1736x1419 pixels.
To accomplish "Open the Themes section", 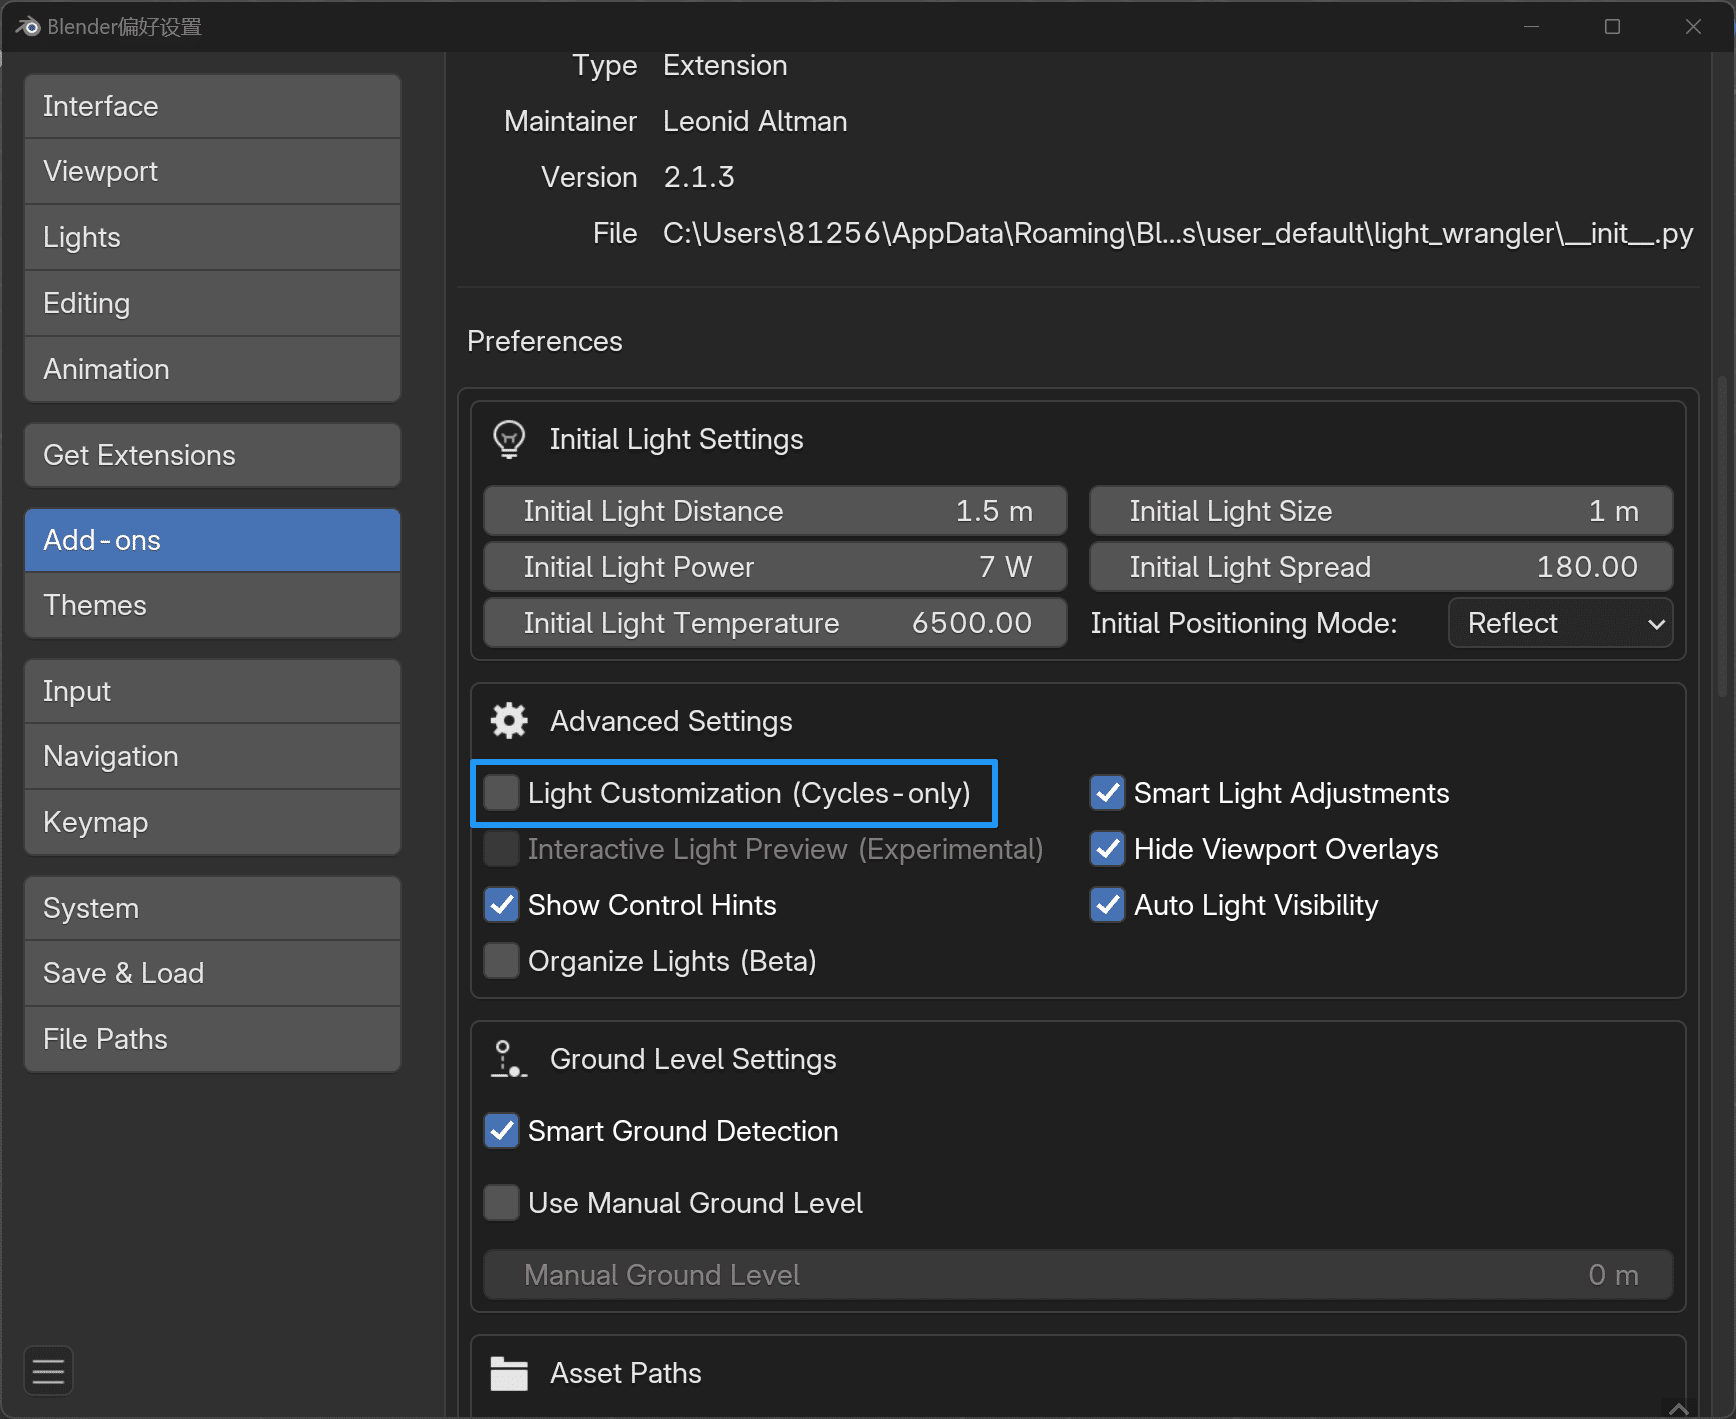I will point(212,605).
